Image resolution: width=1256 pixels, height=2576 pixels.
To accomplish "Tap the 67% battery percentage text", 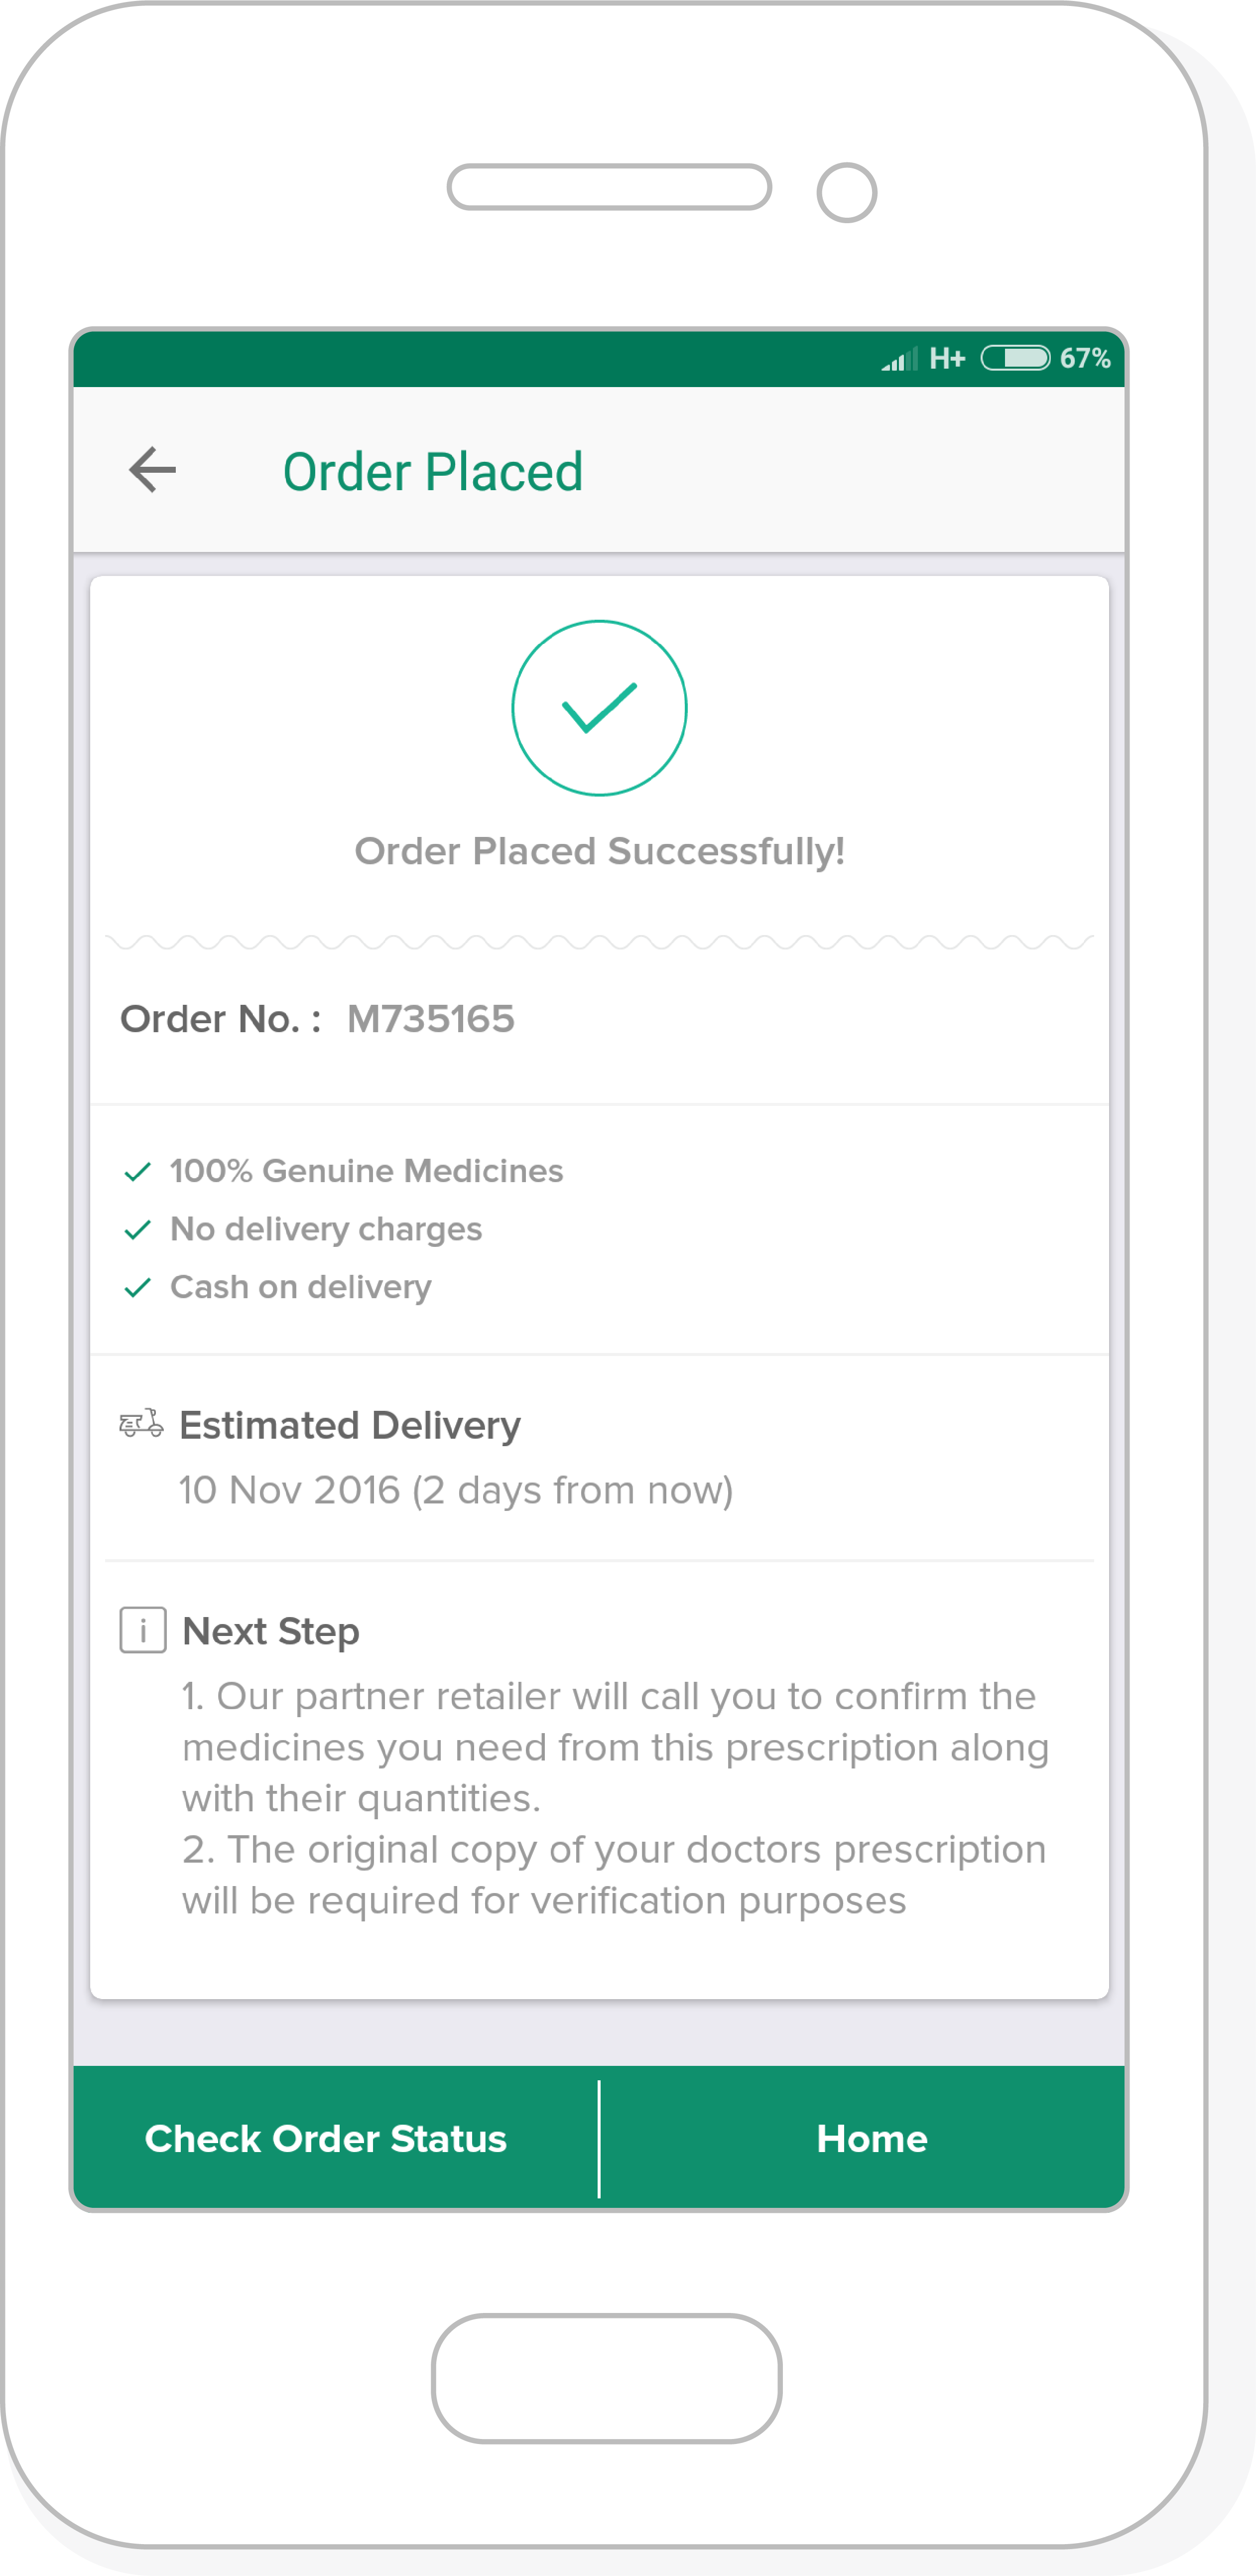I will pos(1085,358).
